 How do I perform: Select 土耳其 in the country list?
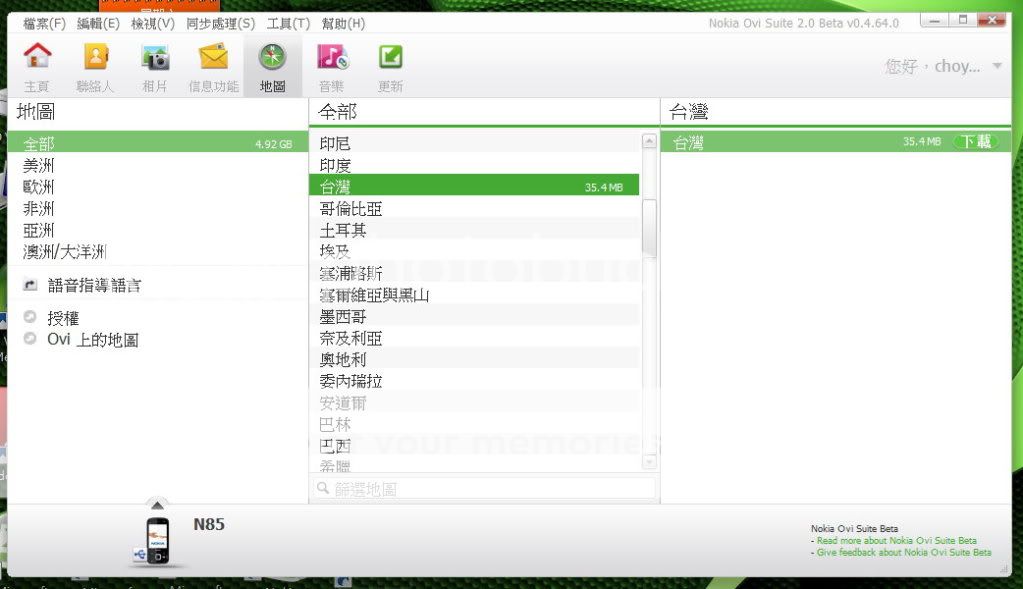click(x=475, y=230)
